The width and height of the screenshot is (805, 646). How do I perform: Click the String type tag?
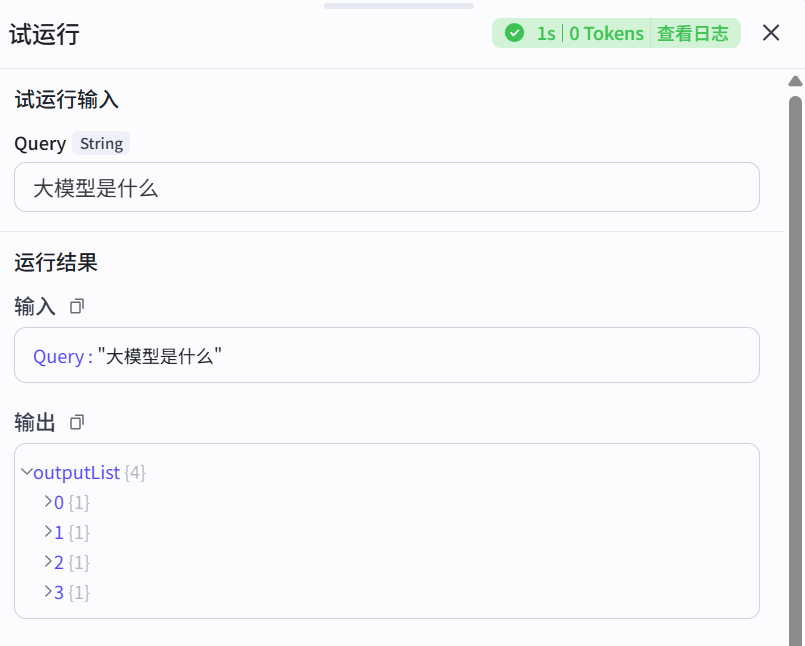tap(101, 144)
